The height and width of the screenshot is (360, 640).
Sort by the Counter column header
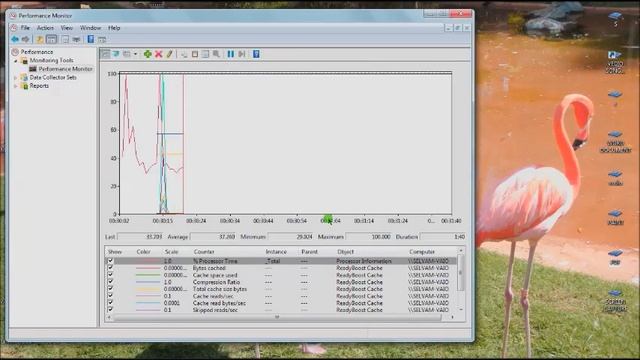[x=204, y=252]
